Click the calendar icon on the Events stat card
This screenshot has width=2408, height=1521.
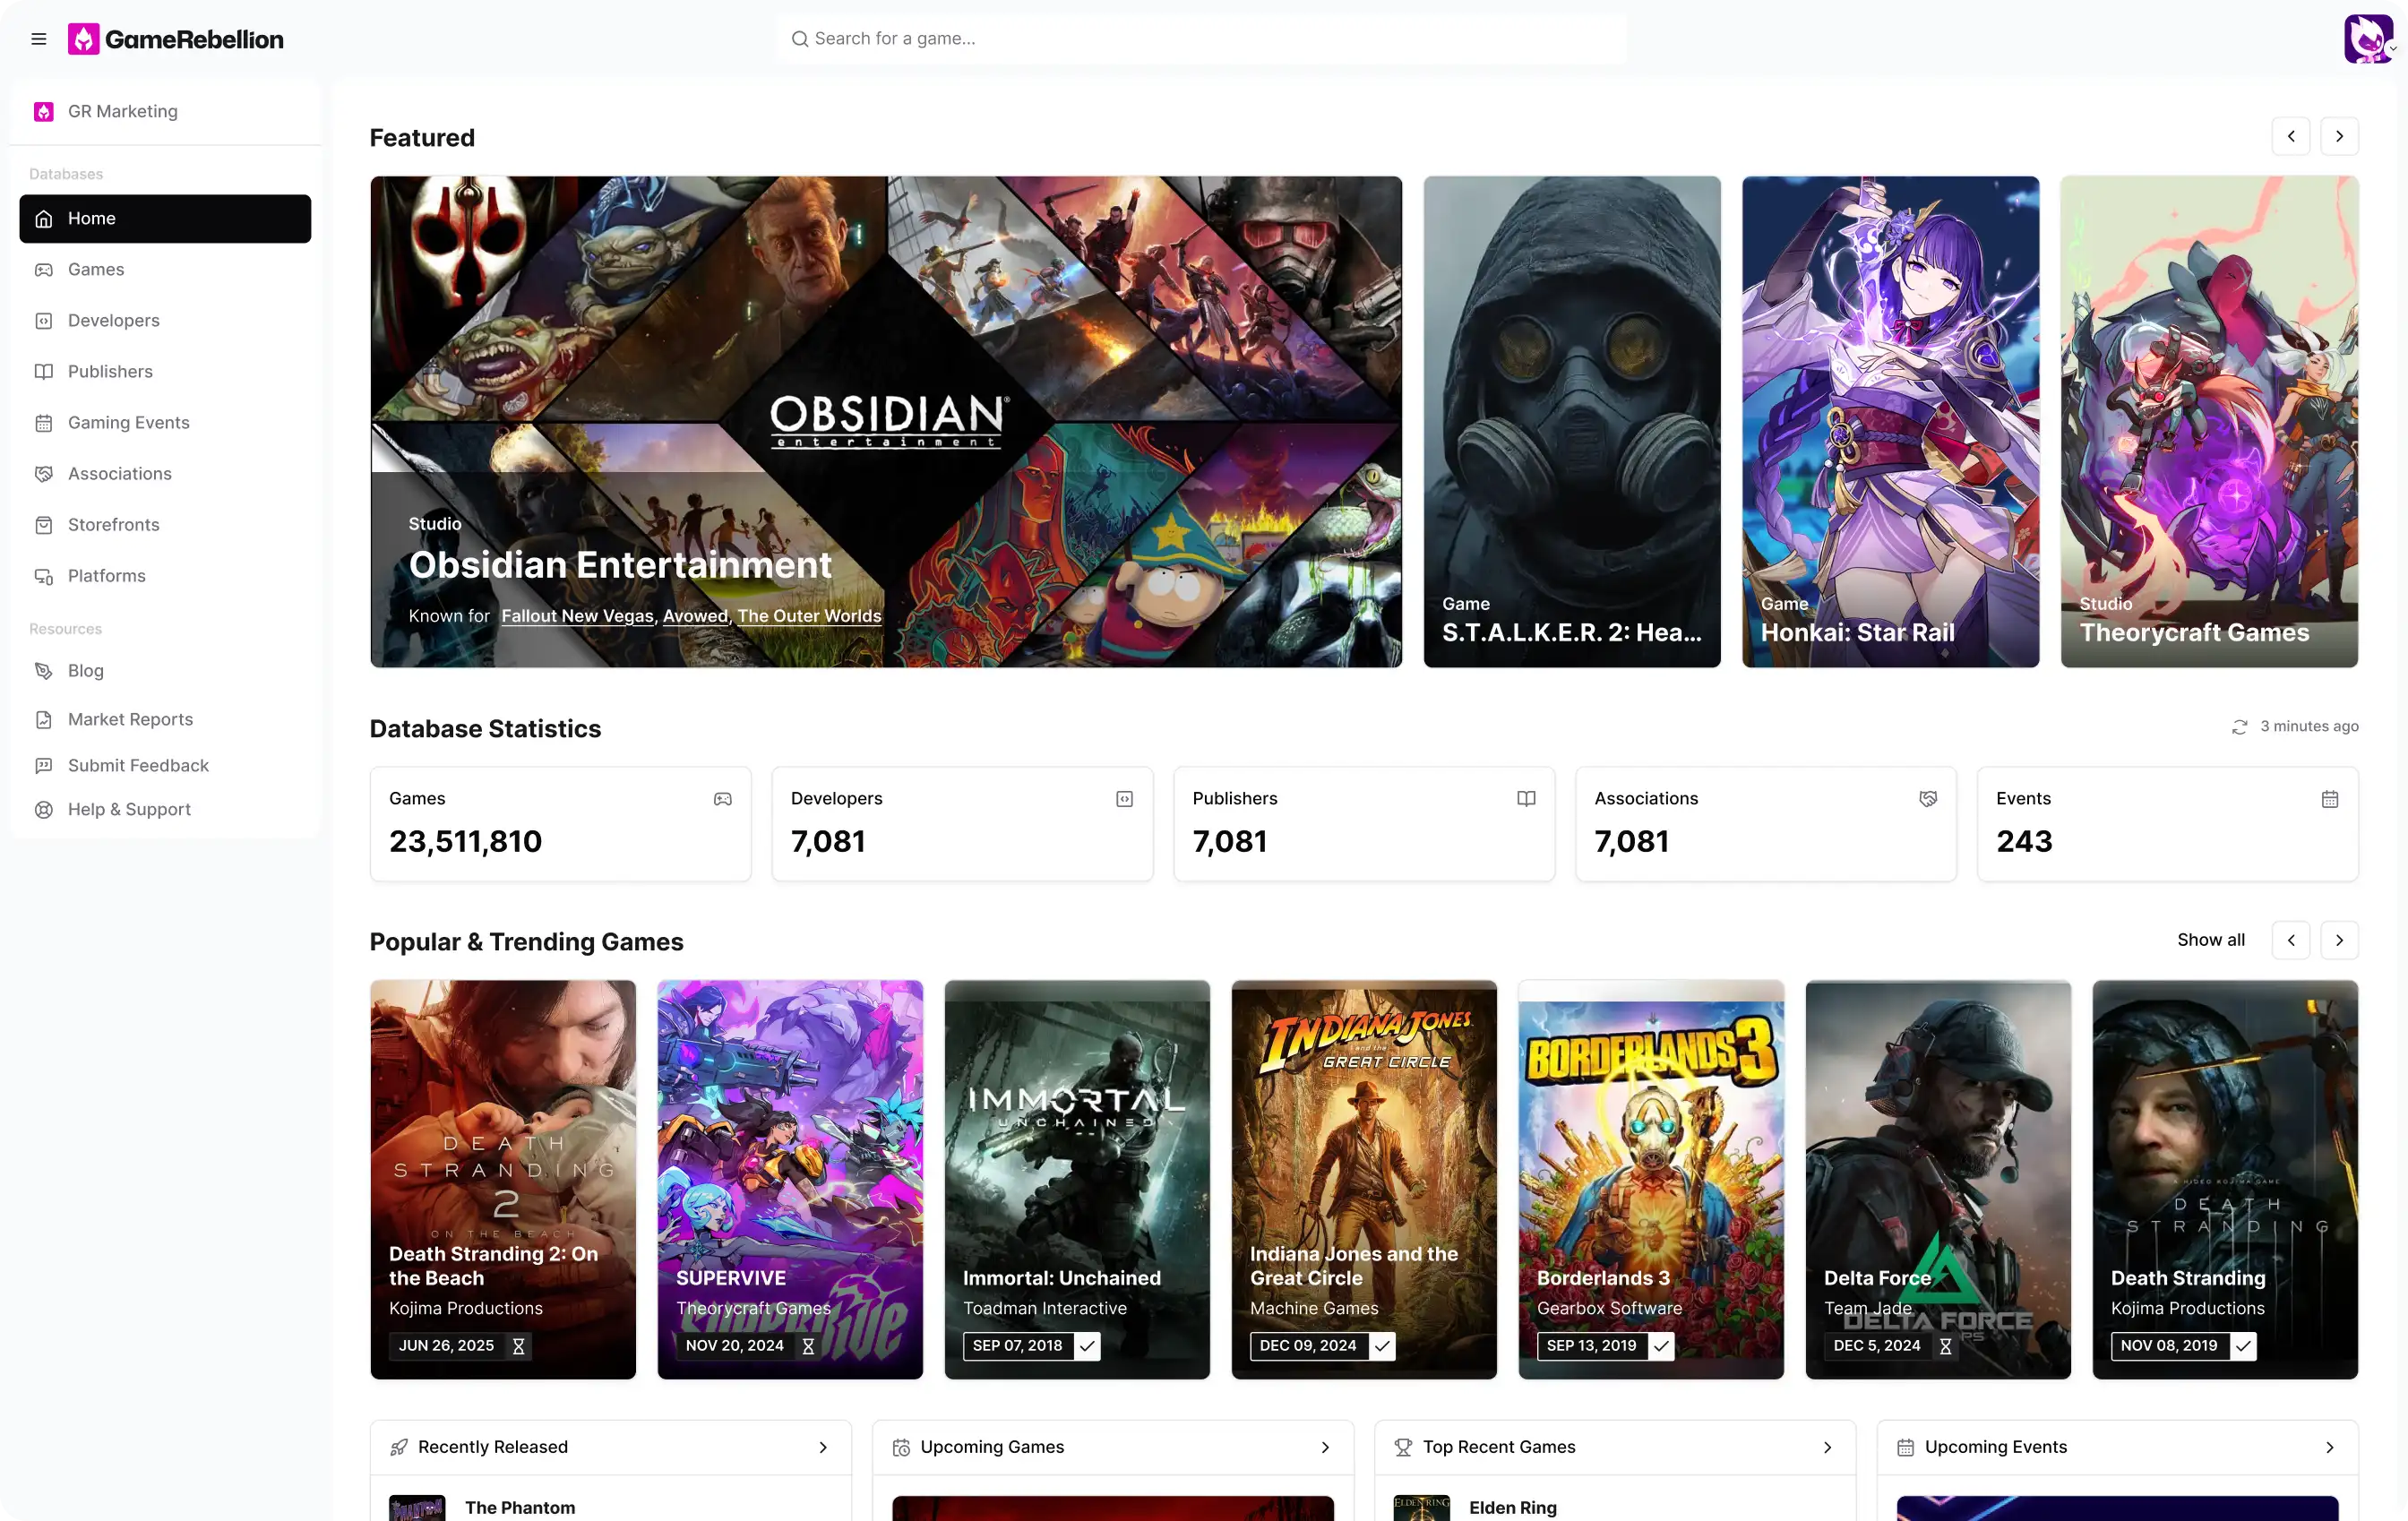pos(2331,798)
